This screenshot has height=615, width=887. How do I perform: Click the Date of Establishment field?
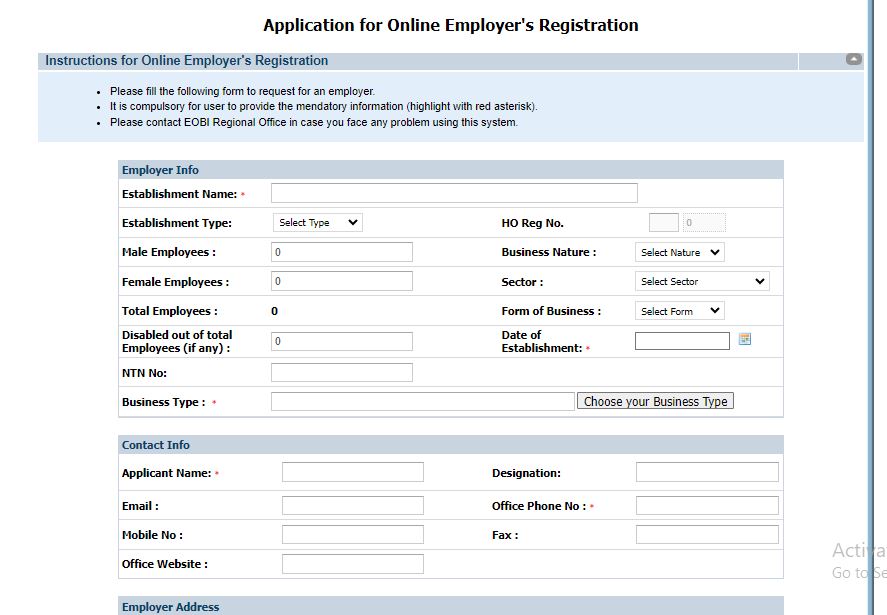coord(682,341)
